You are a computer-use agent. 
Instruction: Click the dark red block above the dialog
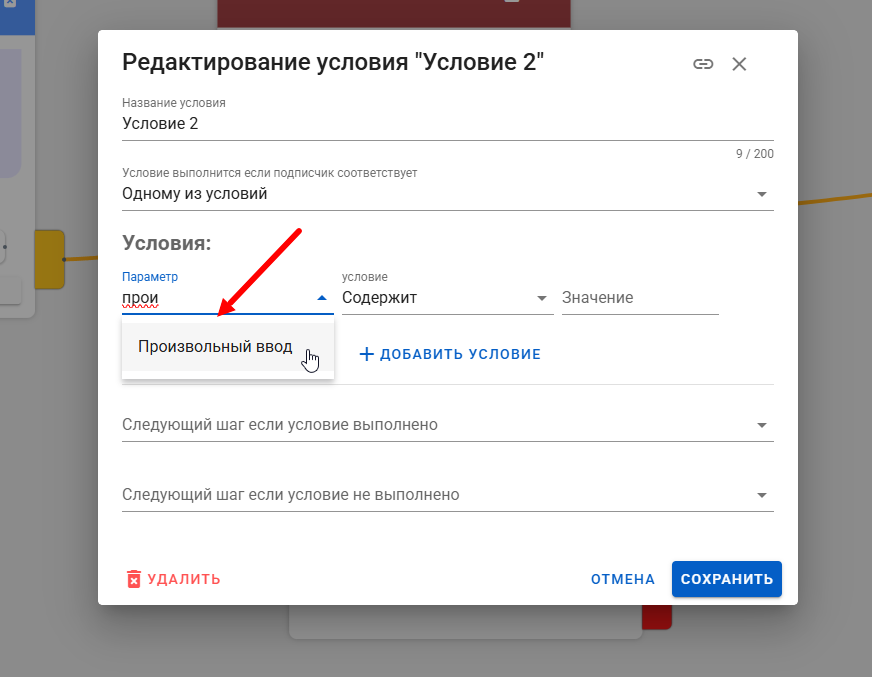pos(393,13)
